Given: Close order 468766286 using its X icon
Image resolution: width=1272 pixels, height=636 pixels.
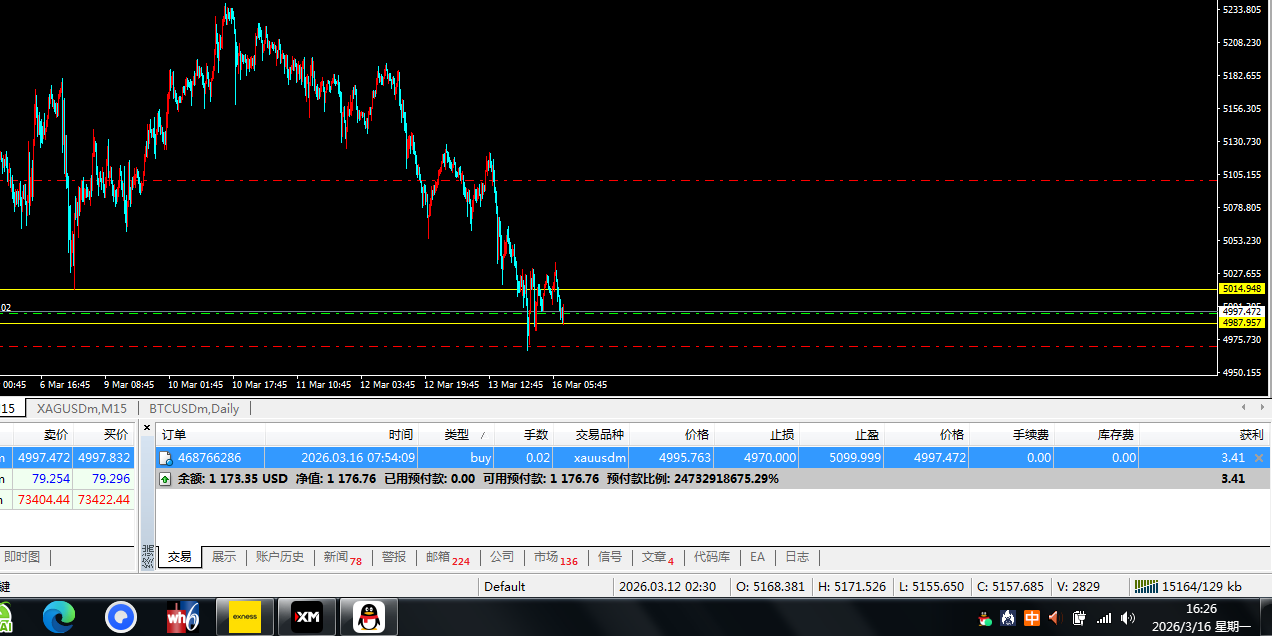Looking at the screenshot, I should point(1258,458).
